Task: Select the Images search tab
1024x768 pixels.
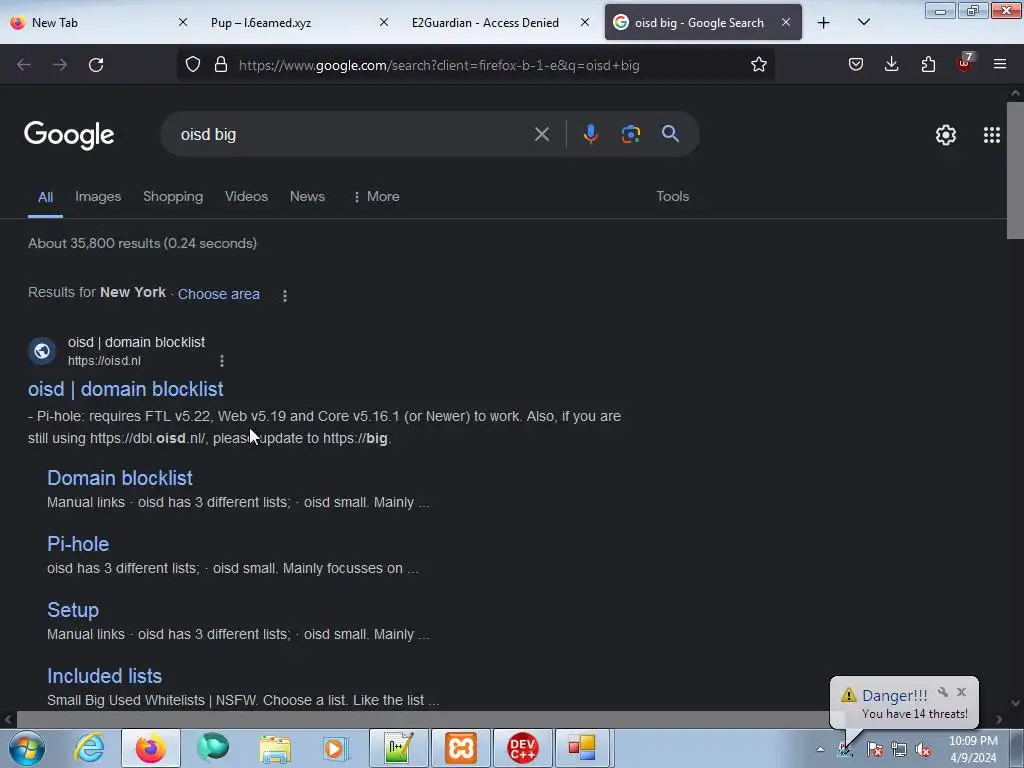Action: click(98, 197)
